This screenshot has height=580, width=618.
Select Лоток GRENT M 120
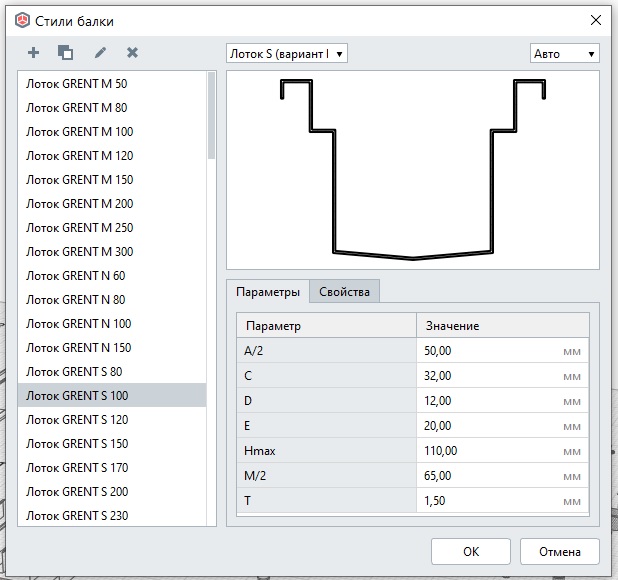(112, 156)
